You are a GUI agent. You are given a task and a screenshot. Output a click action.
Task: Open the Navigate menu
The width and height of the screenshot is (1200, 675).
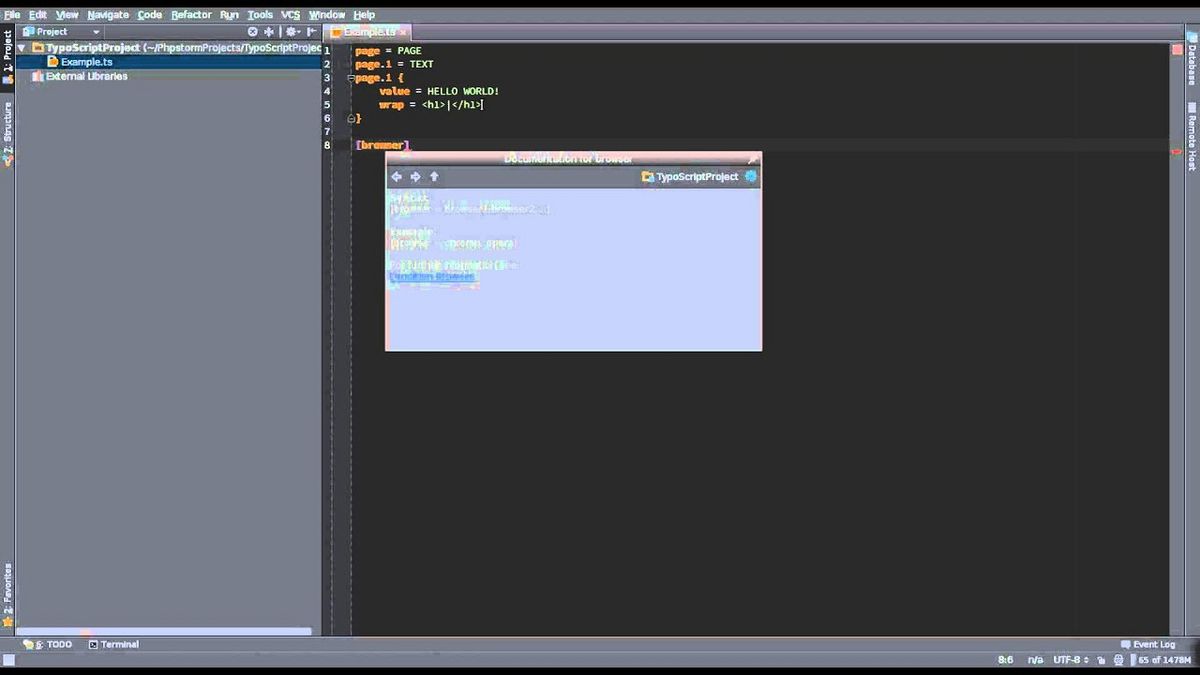[x=107, y=14]
